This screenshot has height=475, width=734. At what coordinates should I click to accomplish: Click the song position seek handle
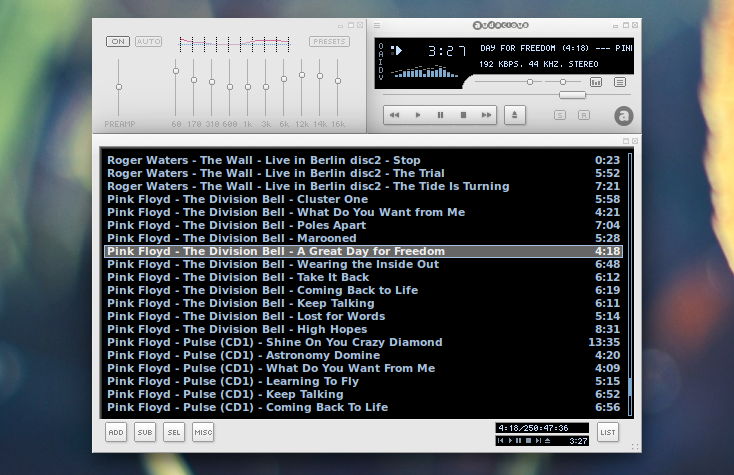coord(573,95)
